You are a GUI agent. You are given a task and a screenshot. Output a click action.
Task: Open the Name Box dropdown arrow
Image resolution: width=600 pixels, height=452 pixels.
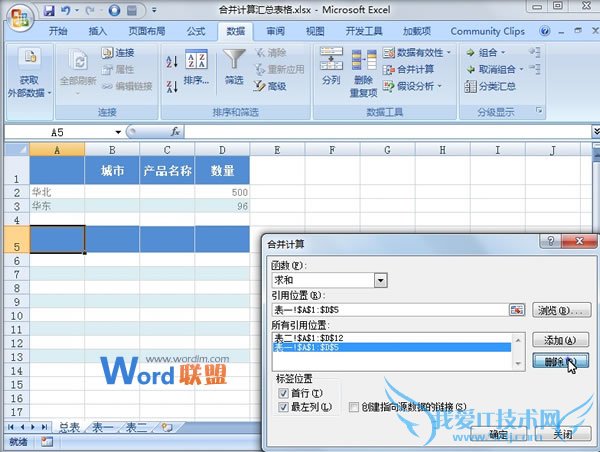click(118, 132)
